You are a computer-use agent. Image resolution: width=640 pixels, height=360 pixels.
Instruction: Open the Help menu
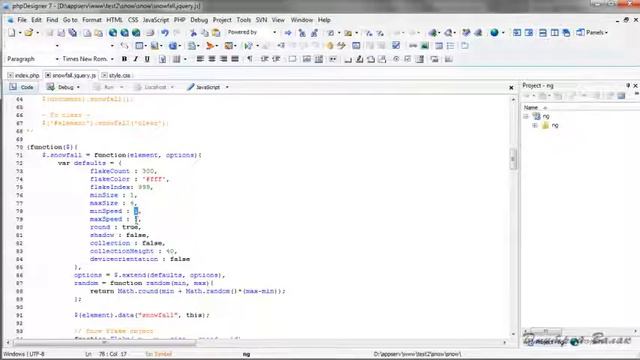click(324, 20)
